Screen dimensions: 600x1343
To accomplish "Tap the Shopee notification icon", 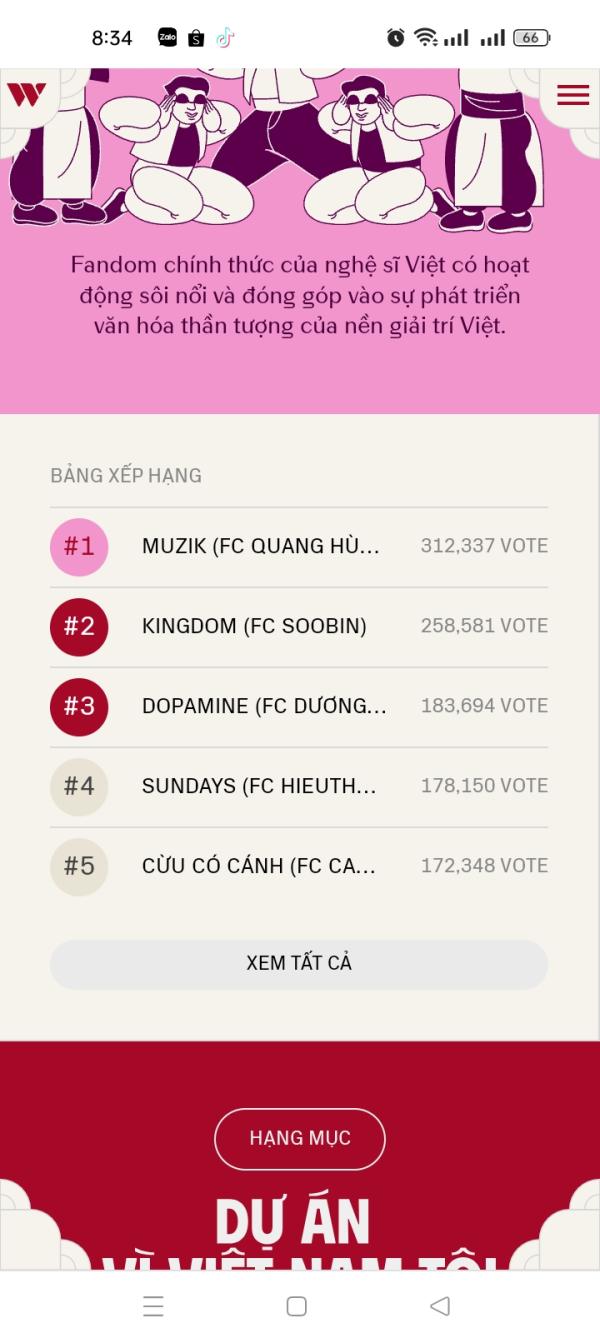I will coord(196,38).
